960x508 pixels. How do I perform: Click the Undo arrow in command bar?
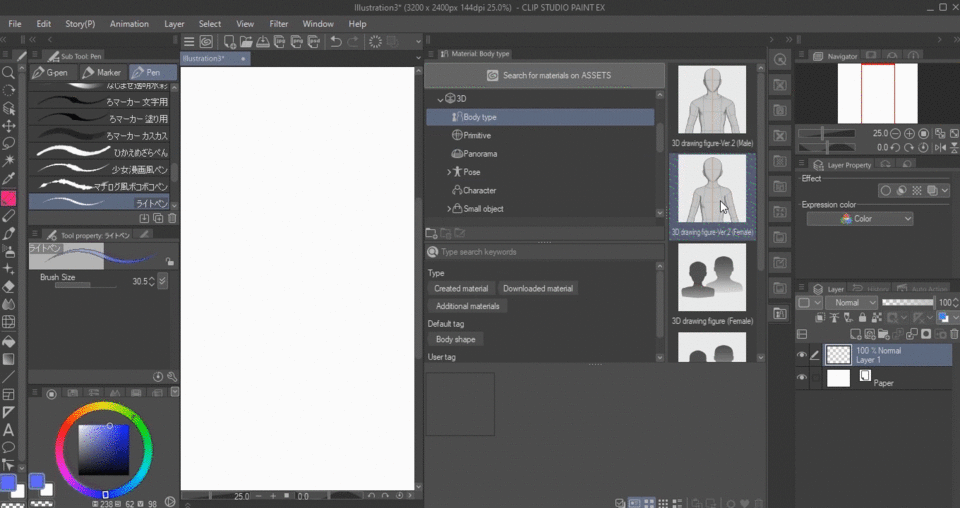pos(336,41)
